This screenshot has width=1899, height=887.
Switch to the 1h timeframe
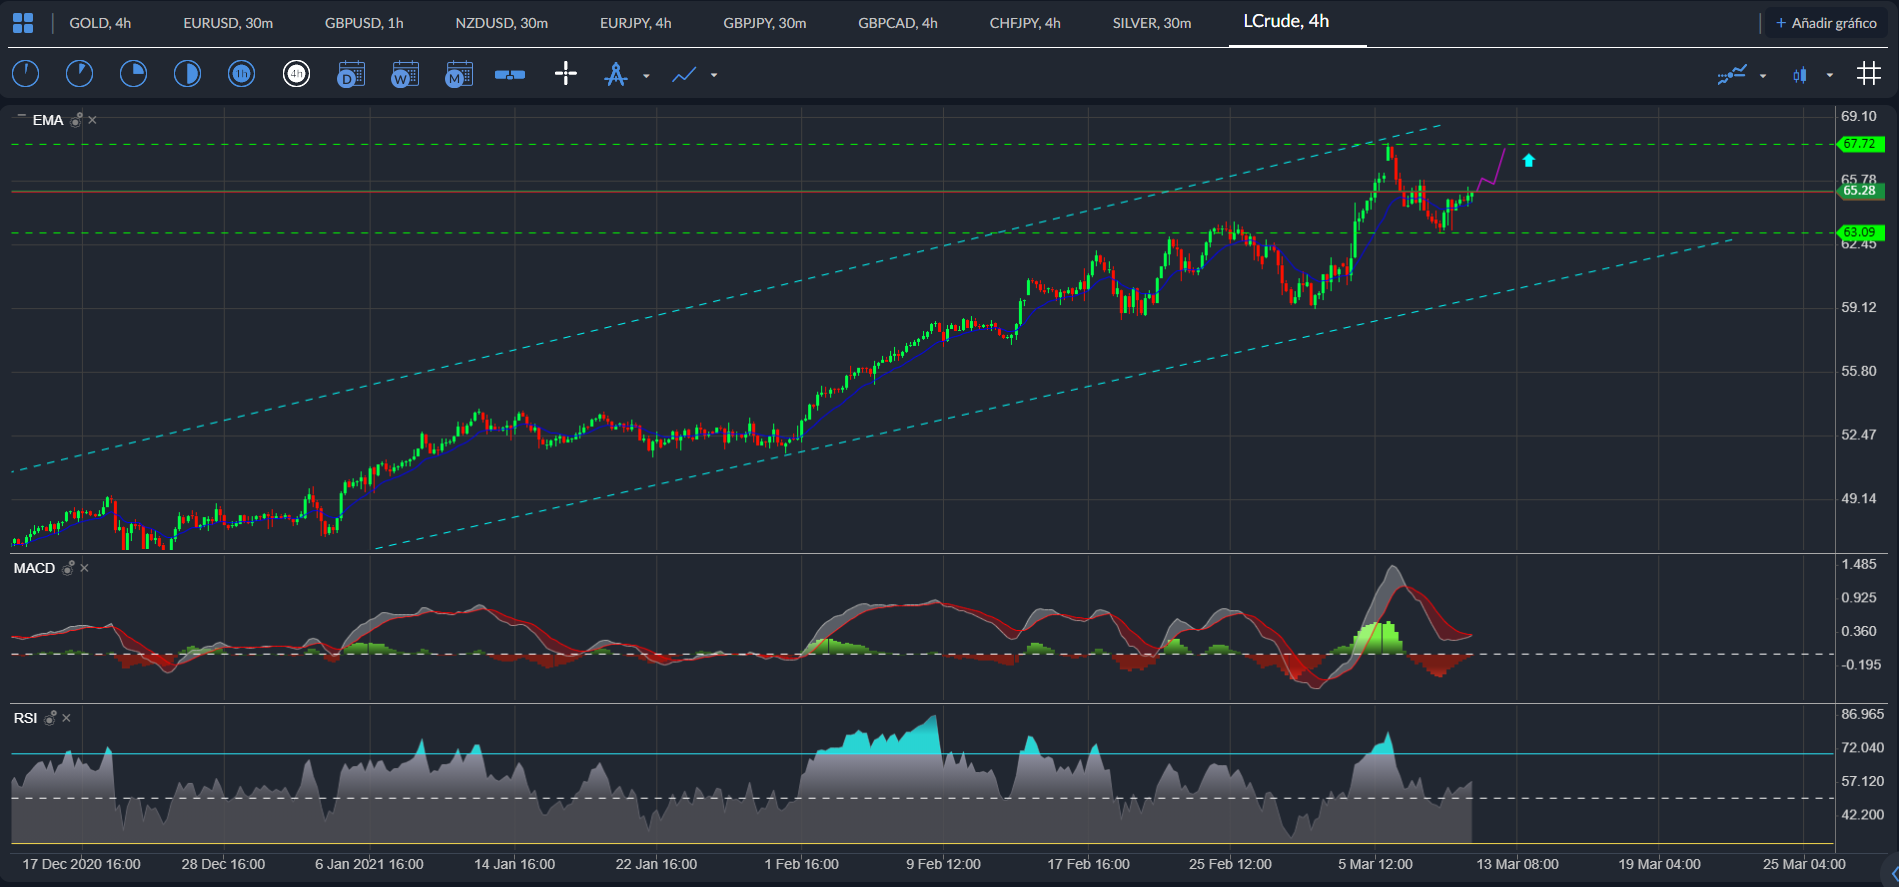tap(241, 74)
